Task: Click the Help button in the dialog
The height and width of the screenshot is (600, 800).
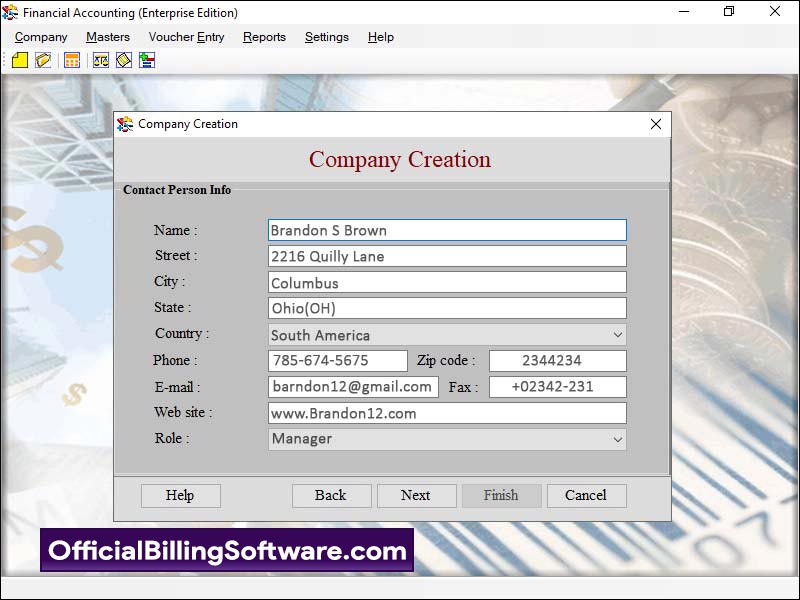Action: 180,496
